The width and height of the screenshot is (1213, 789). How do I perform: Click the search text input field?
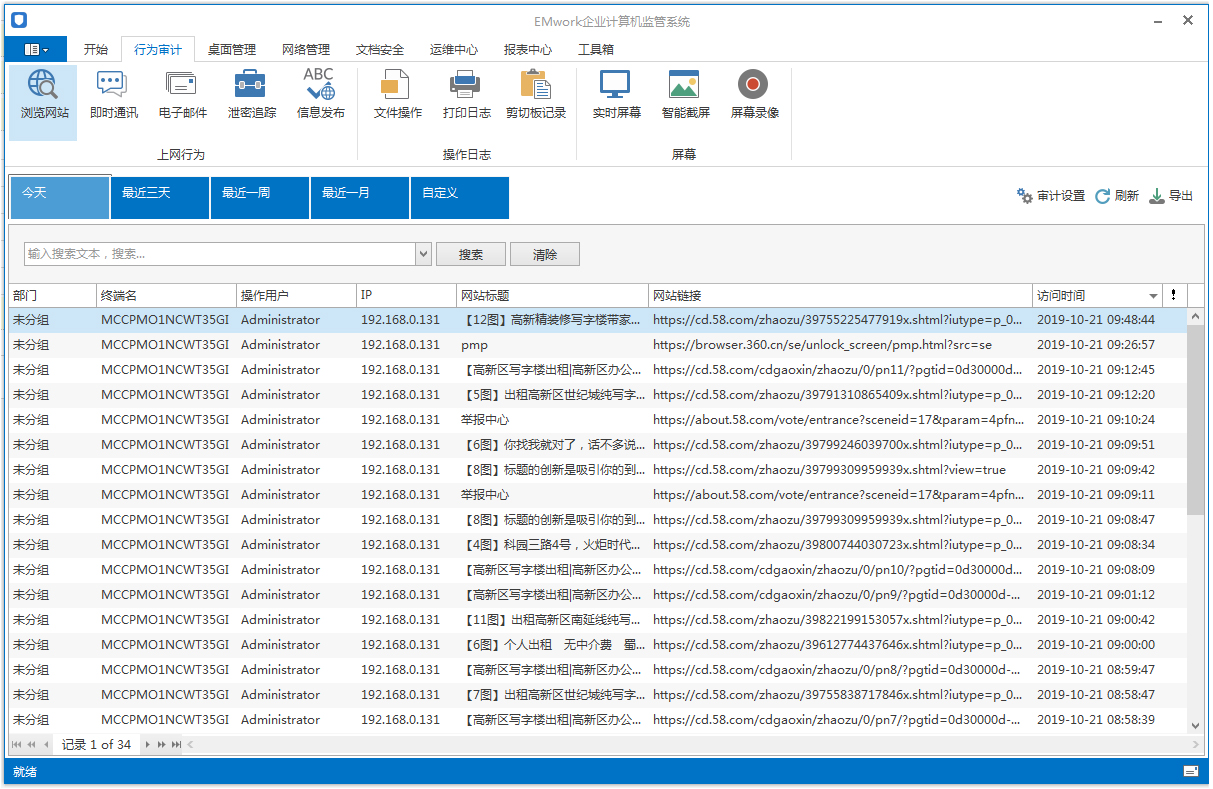pos(220,254)
